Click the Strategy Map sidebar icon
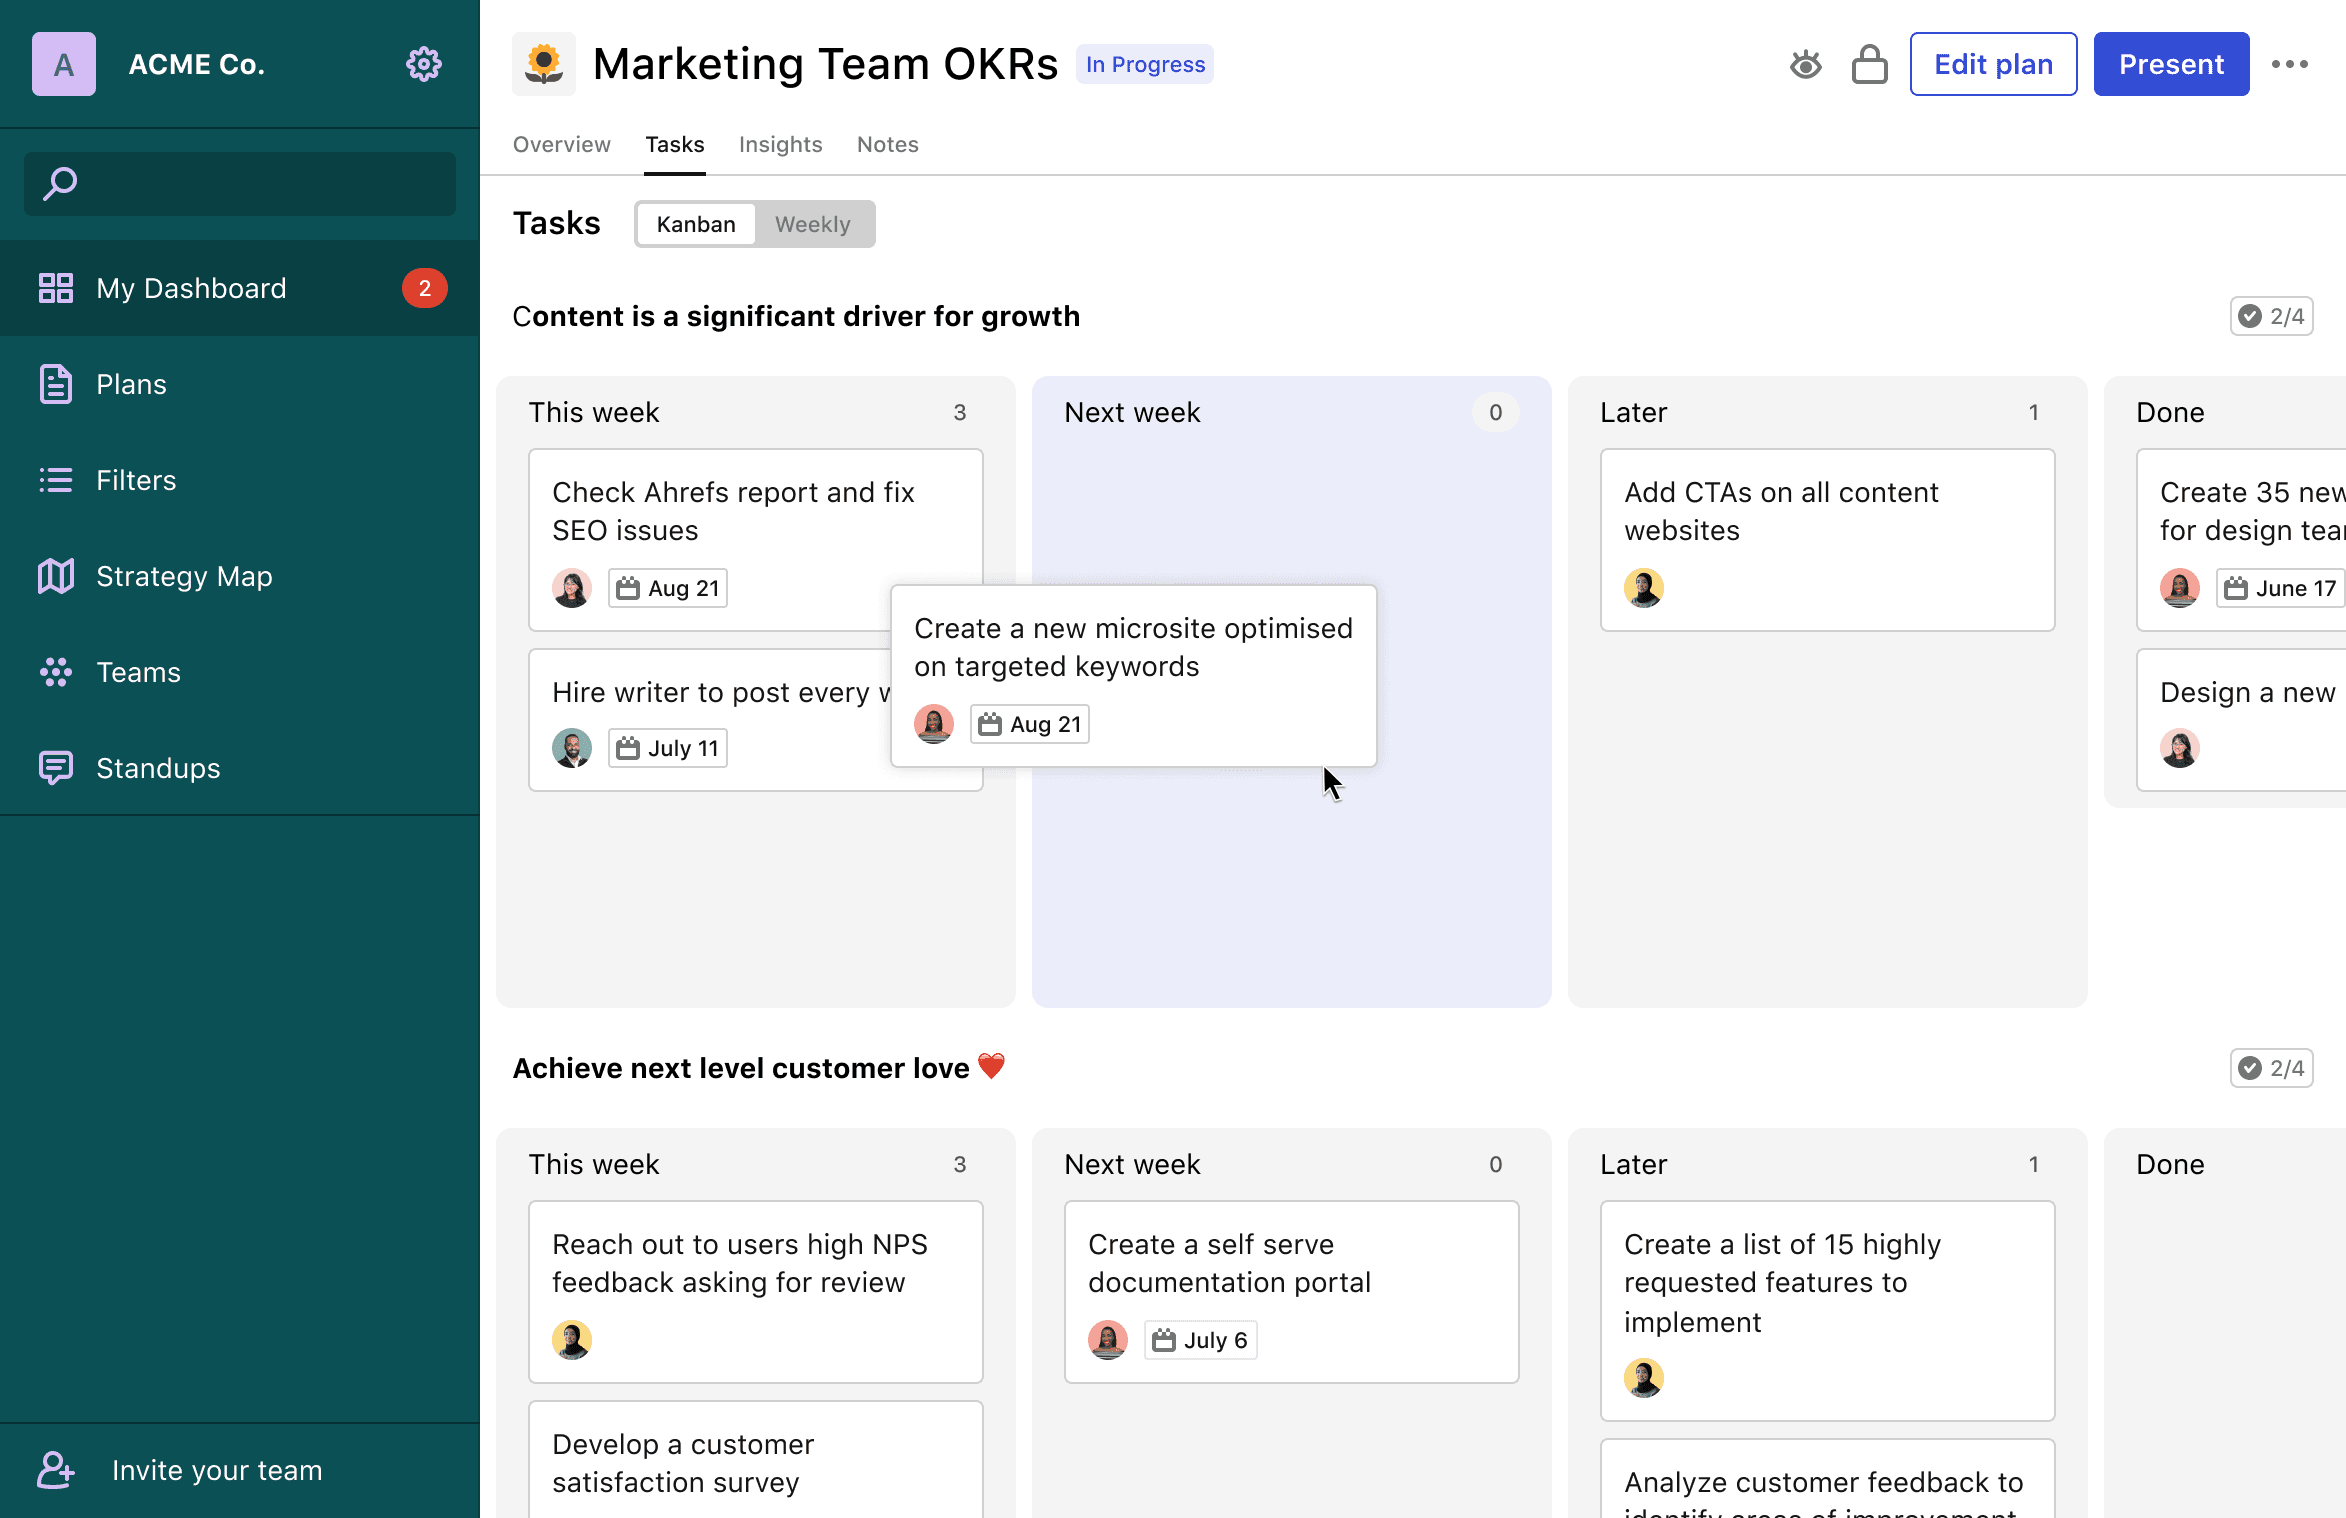This screenshot has width=2346, height=1518. [x=56, y=576]
